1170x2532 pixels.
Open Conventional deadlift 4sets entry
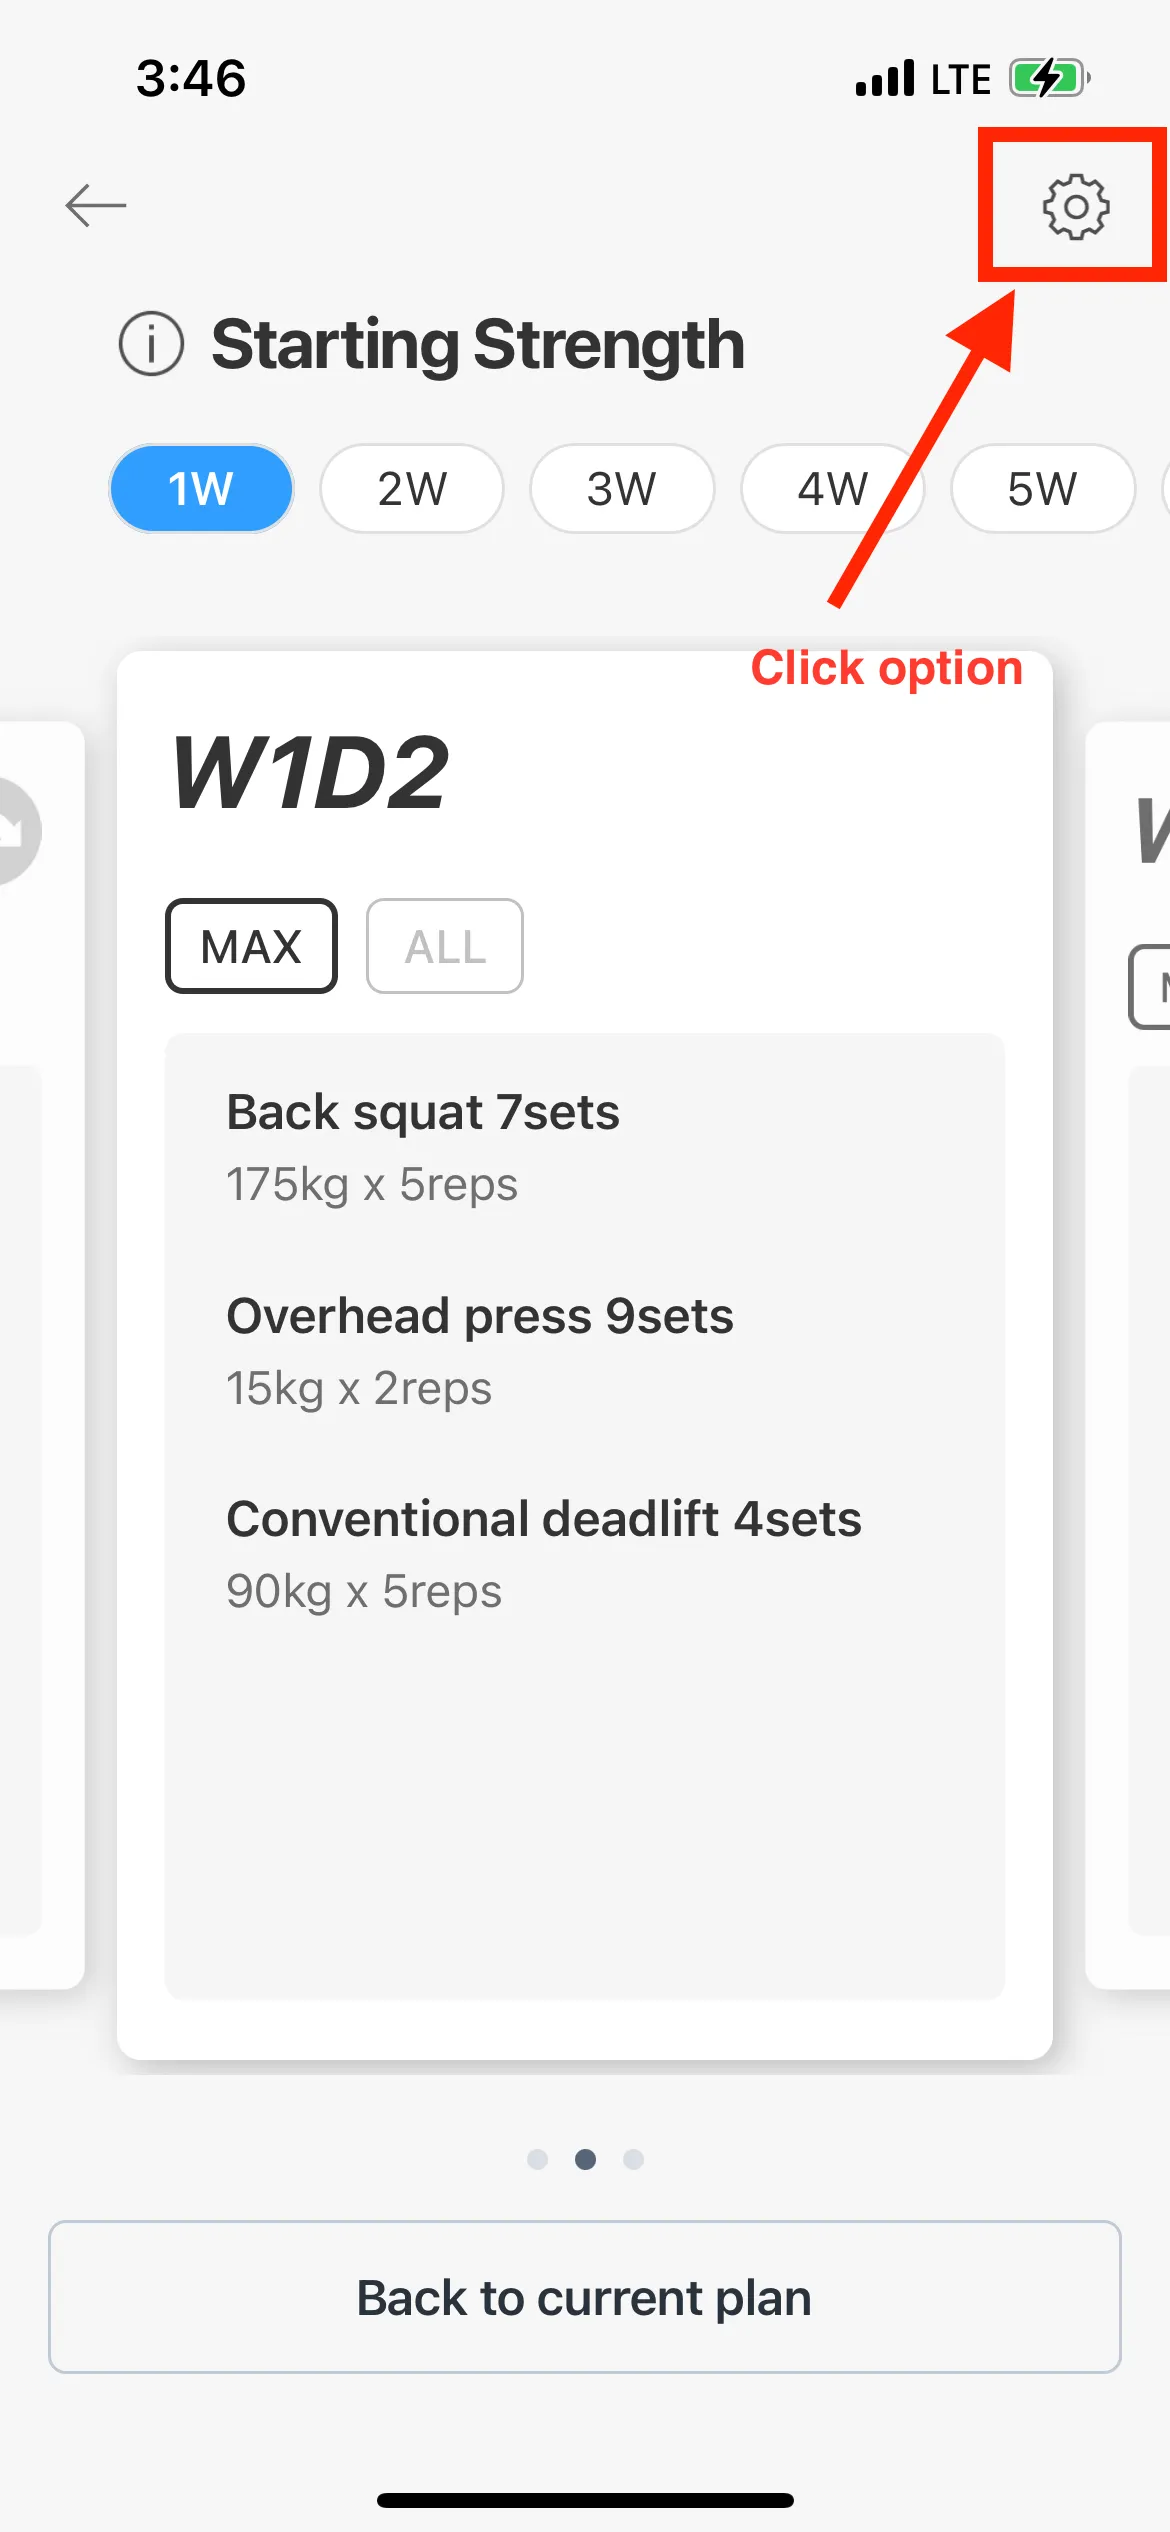tap(543, 1553)
